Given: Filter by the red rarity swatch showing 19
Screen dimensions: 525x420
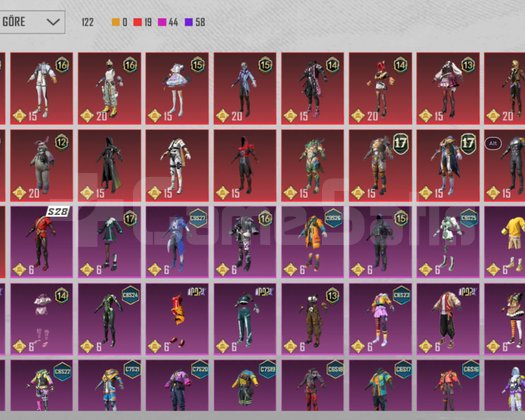Looking at the screenshot, I should [x=138, y=22].
